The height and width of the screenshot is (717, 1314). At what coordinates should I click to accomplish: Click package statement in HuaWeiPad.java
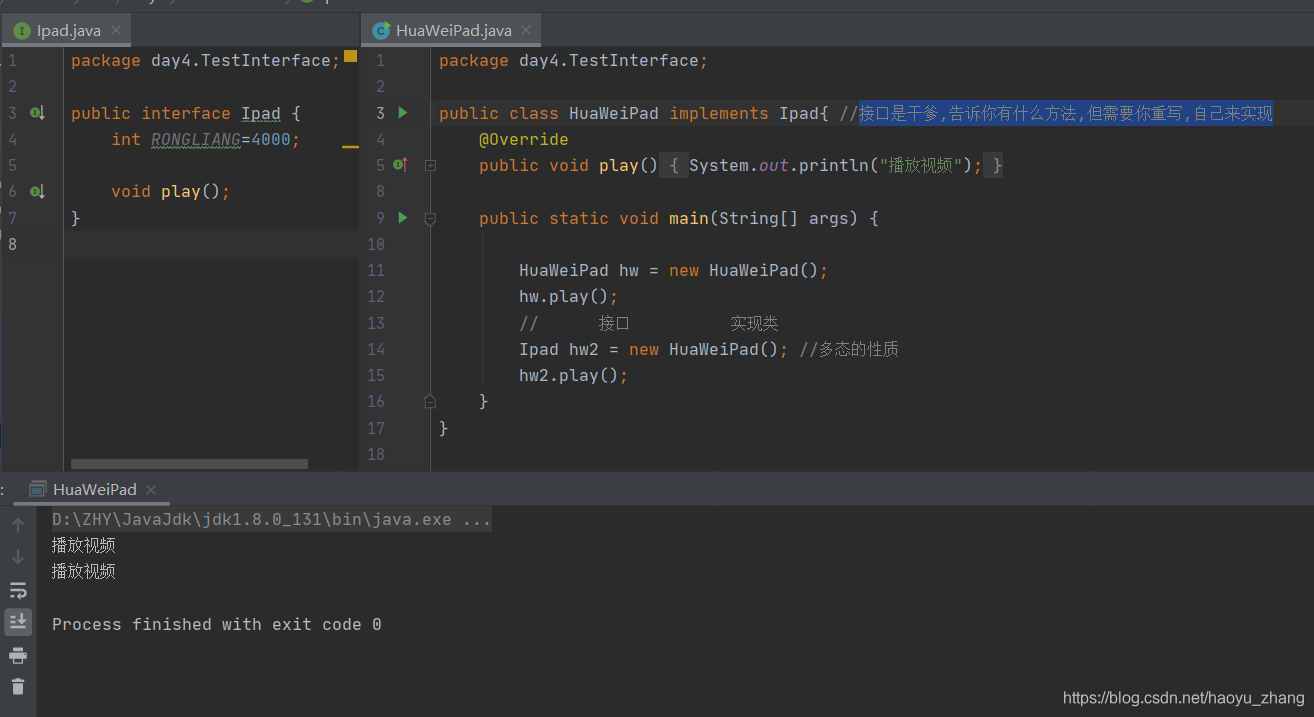[x=573, y=61]
